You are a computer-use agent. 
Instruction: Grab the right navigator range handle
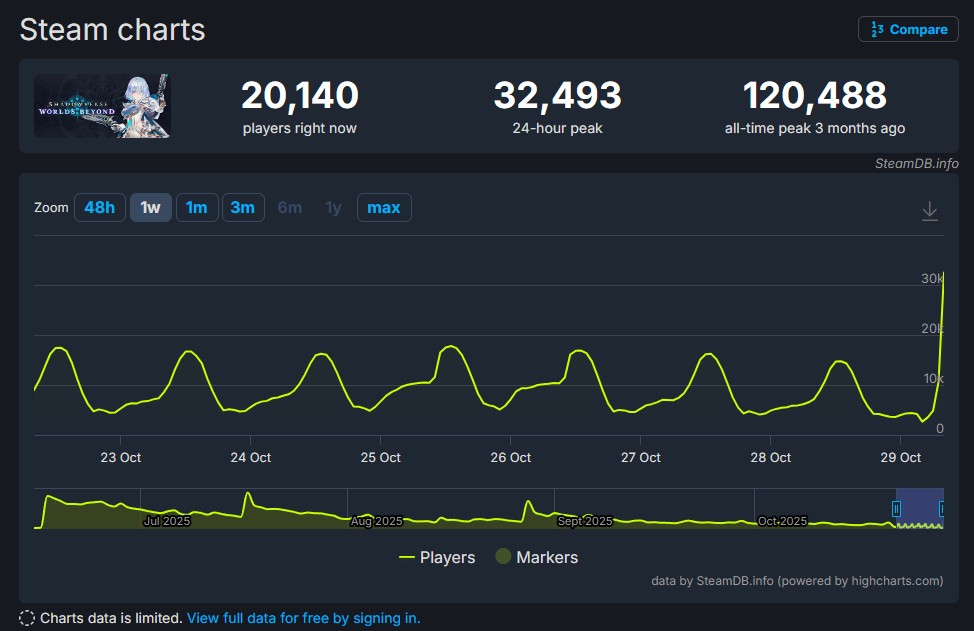[x=941, y=509]
